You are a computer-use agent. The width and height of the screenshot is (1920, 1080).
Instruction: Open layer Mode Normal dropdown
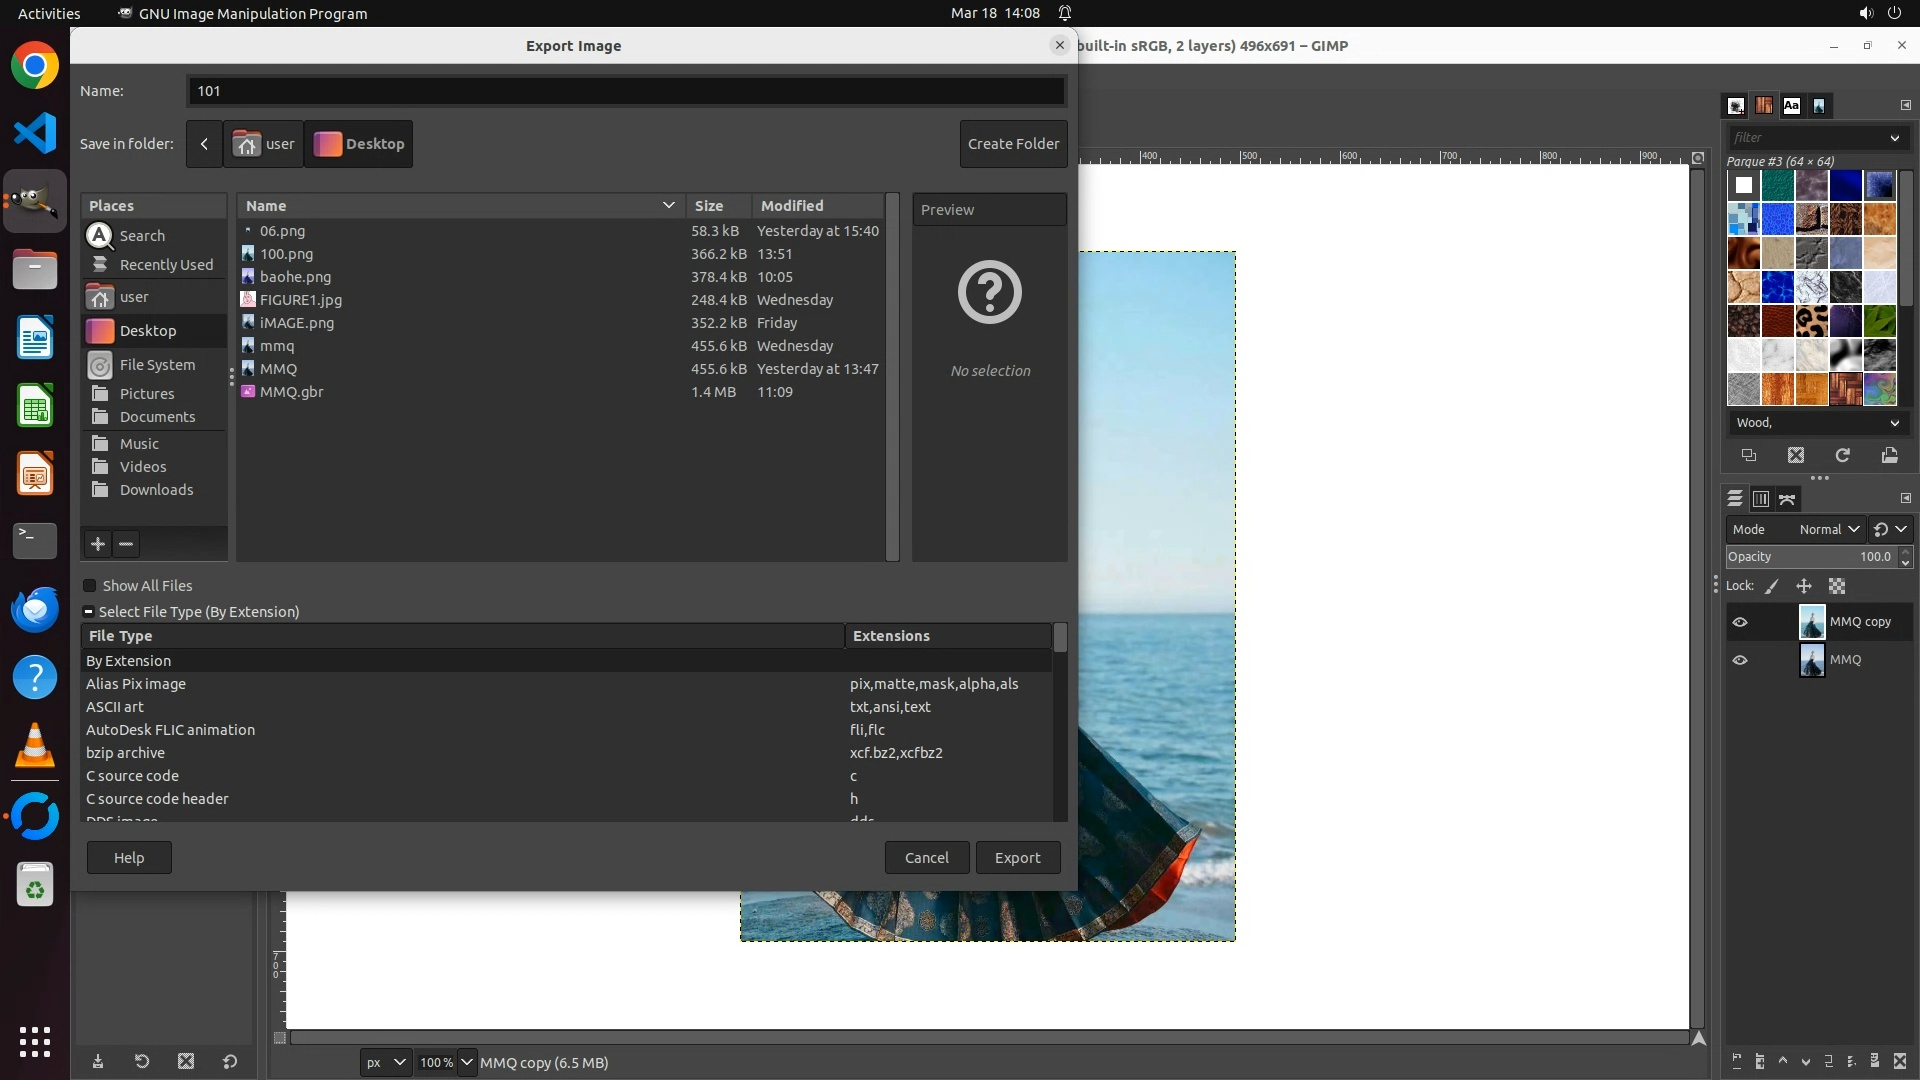(1828, 529)
